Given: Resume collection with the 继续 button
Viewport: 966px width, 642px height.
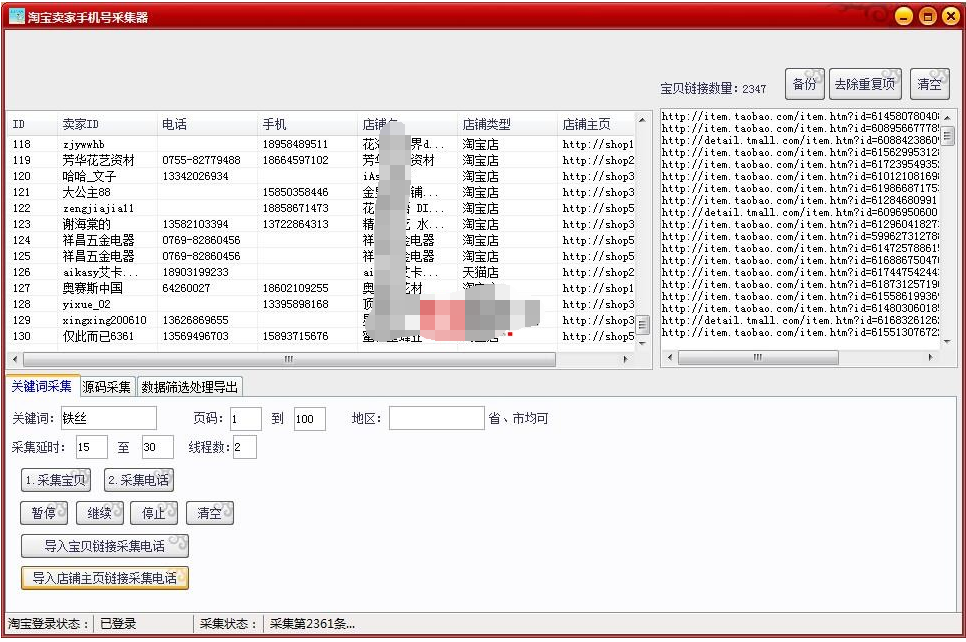Looking at the screenshot, I should tap(100, 512).
